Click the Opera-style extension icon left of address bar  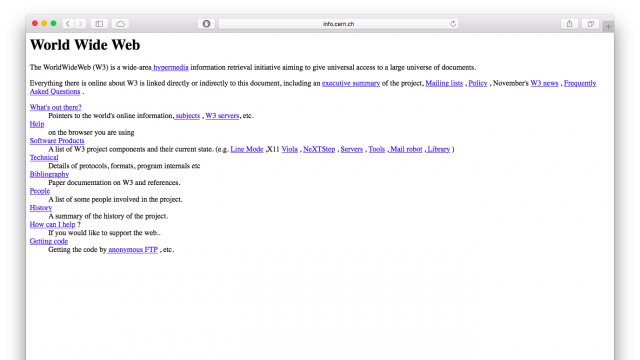pos(207,24)
